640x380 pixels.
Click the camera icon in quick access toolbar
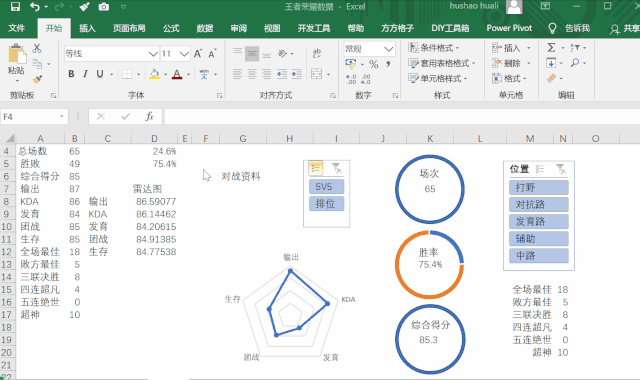coord(104,7)
